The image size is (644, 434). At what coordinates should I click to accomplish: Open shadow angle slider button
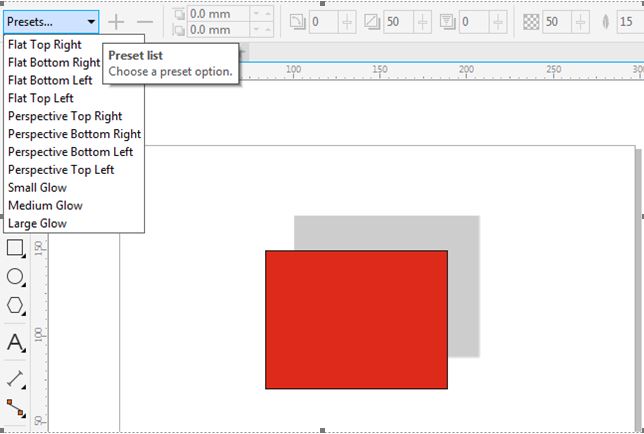click(x=347, y=22)
